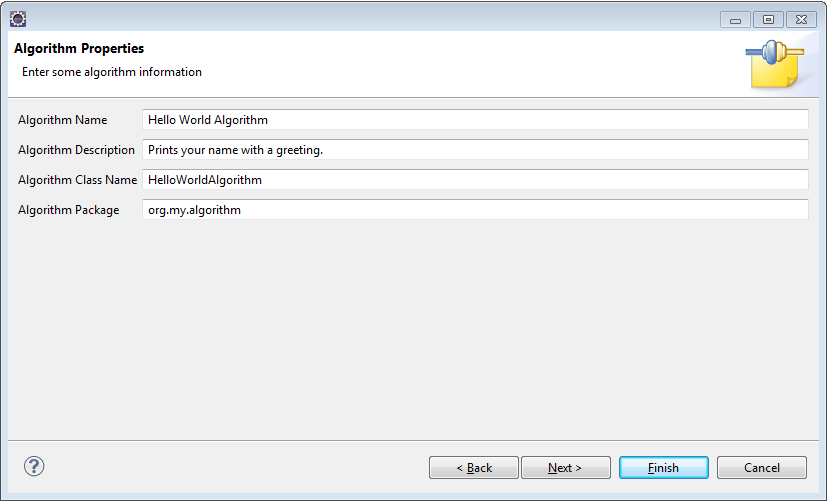Image resolution: width=827 pixels, height=502 pixels.
Task: Cancel the algorithm wizard
Action: [762, 468]
